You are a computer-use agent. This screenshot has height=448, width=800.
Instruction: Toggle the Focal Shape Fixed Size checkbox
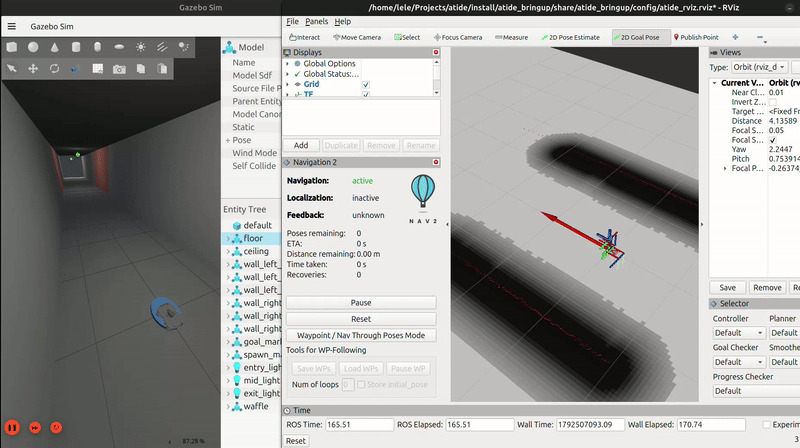tap(772, 140)
